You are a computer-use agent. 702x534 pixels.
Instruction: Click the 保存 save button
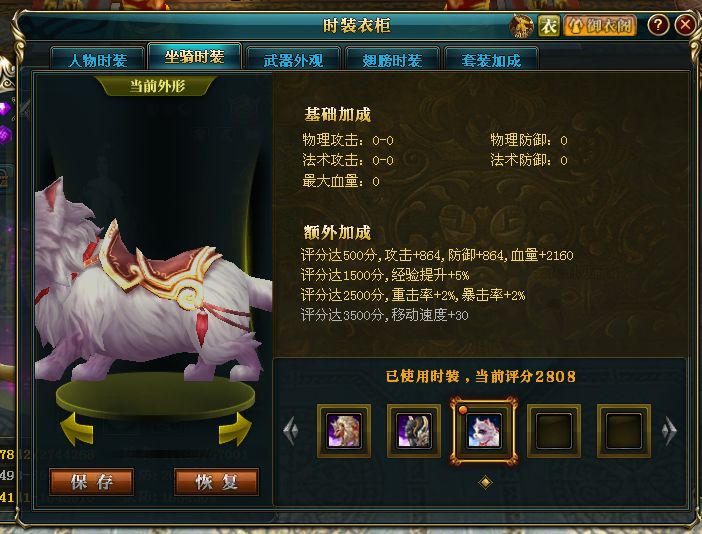91,482
